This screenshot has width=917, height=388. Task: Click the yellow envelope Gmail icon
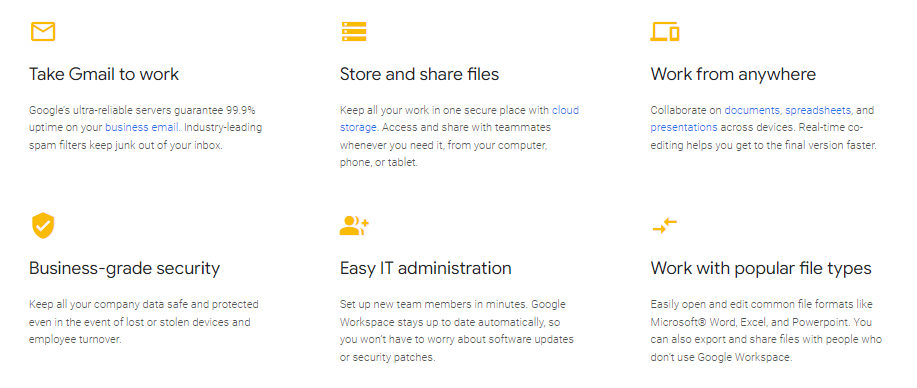pos(43,32)
